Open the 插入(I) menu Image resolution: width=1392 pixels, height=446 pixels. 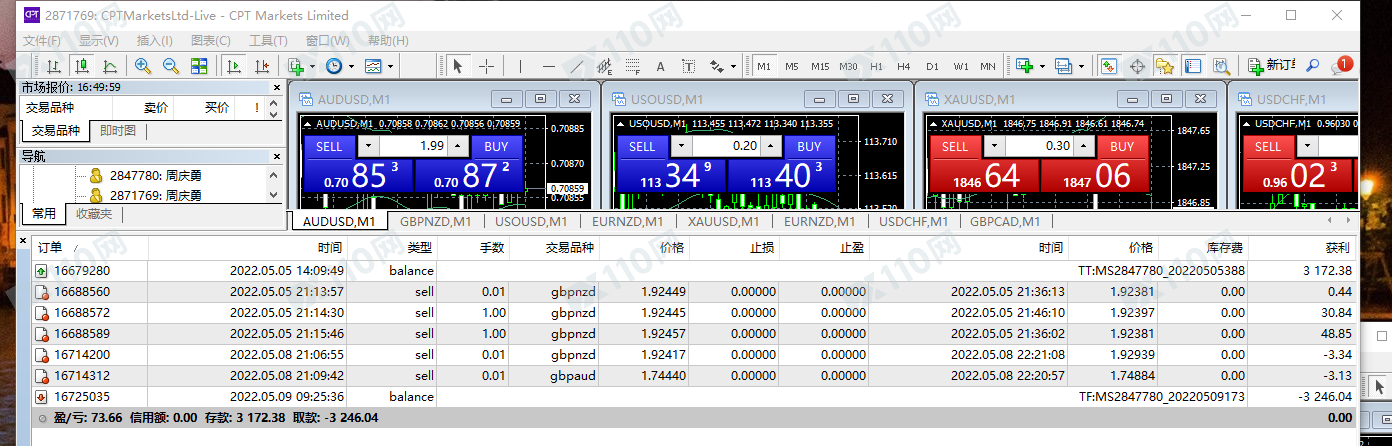point(154,41)
